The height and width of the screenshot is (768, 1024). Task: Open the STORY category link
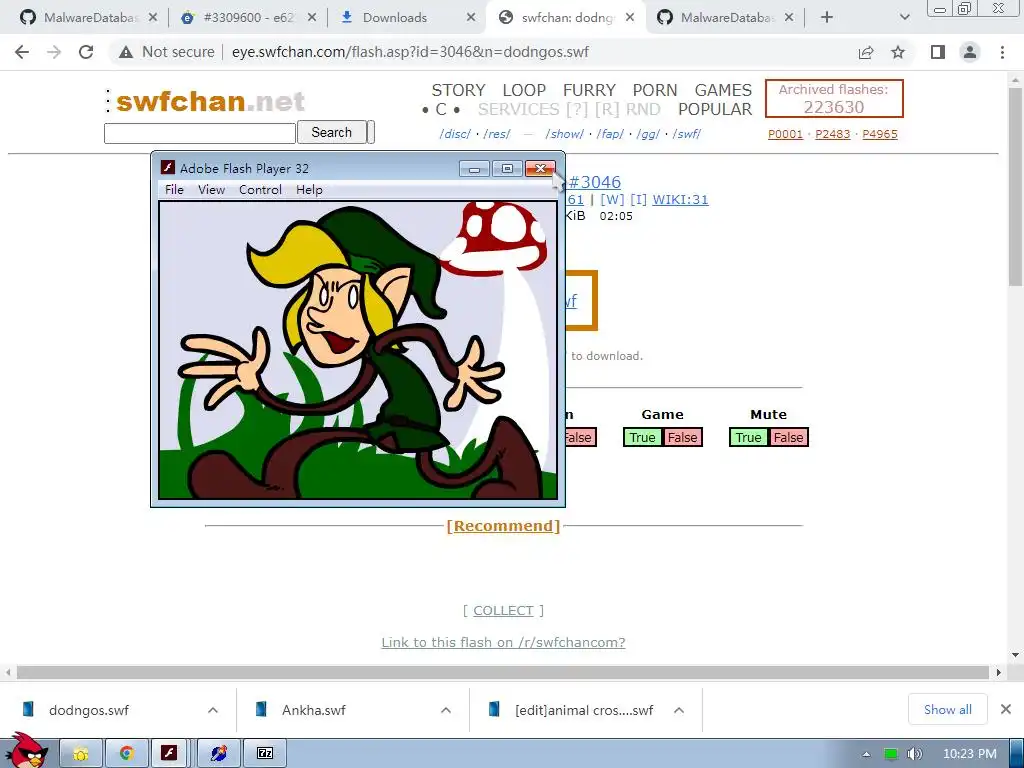pos(458,90)
